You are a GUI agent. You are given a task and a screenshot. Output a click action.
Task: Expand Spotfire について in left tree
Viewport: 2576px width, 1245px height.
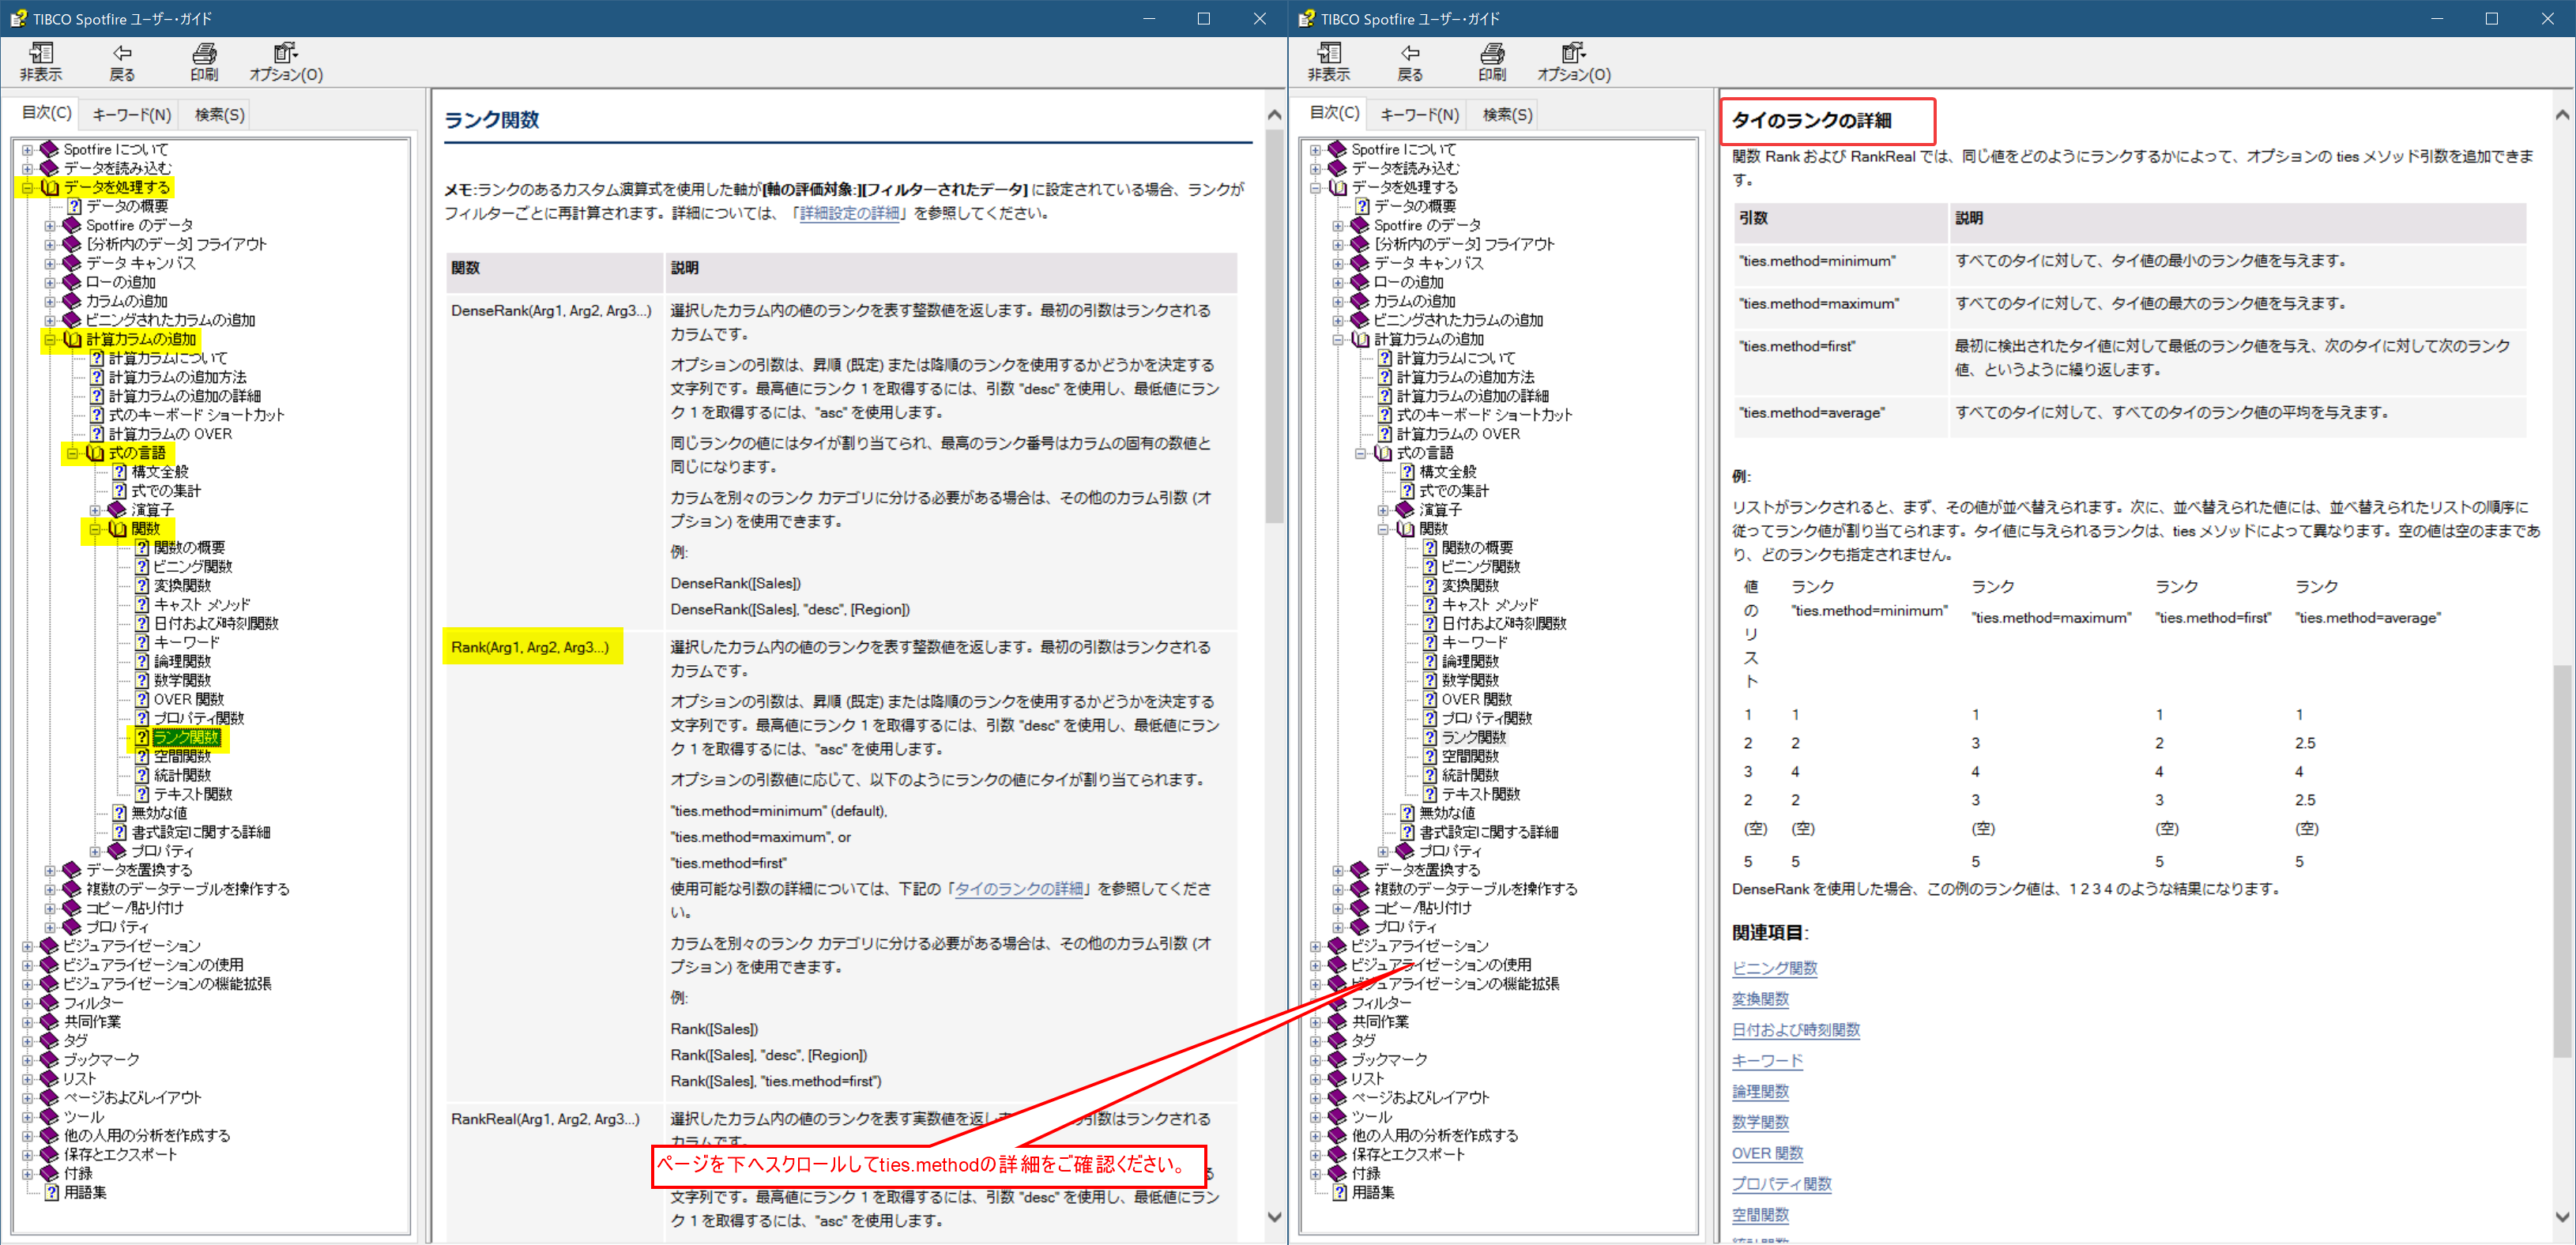click(x=27, y=150)
